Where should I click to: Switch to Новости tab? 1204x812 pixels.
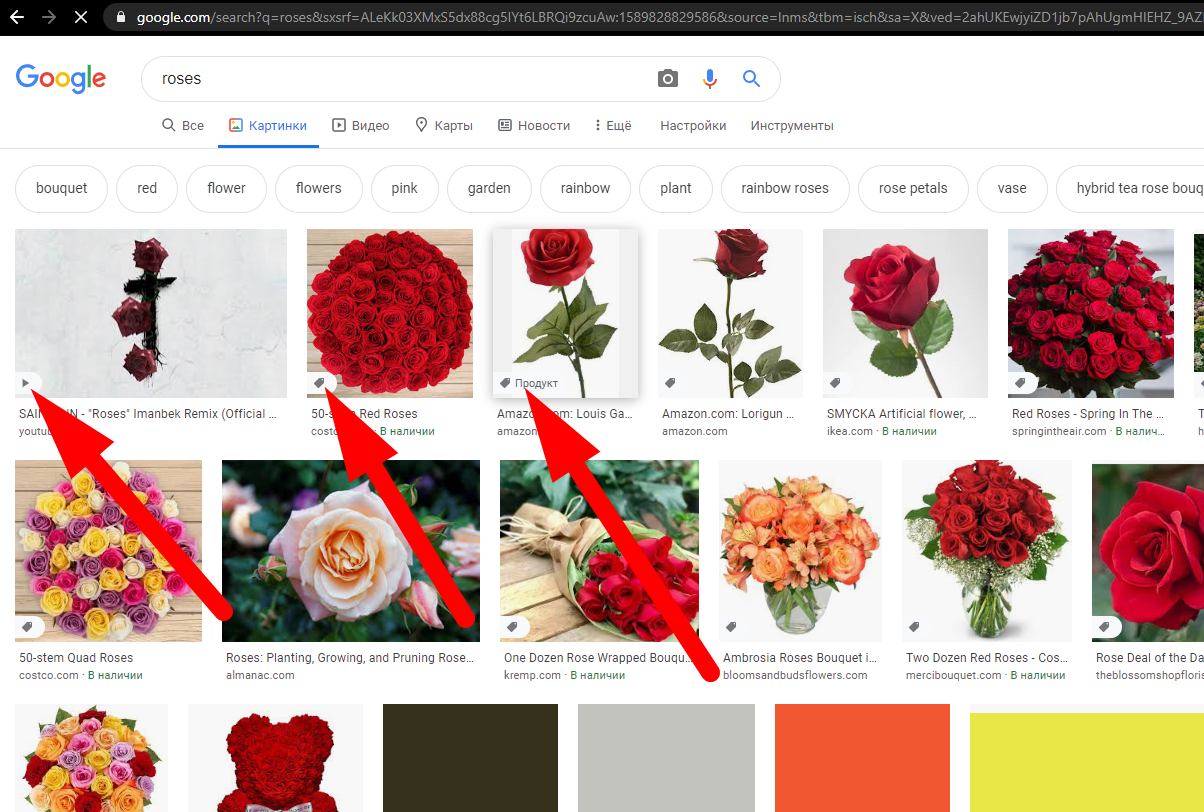(x=534, y=125)
